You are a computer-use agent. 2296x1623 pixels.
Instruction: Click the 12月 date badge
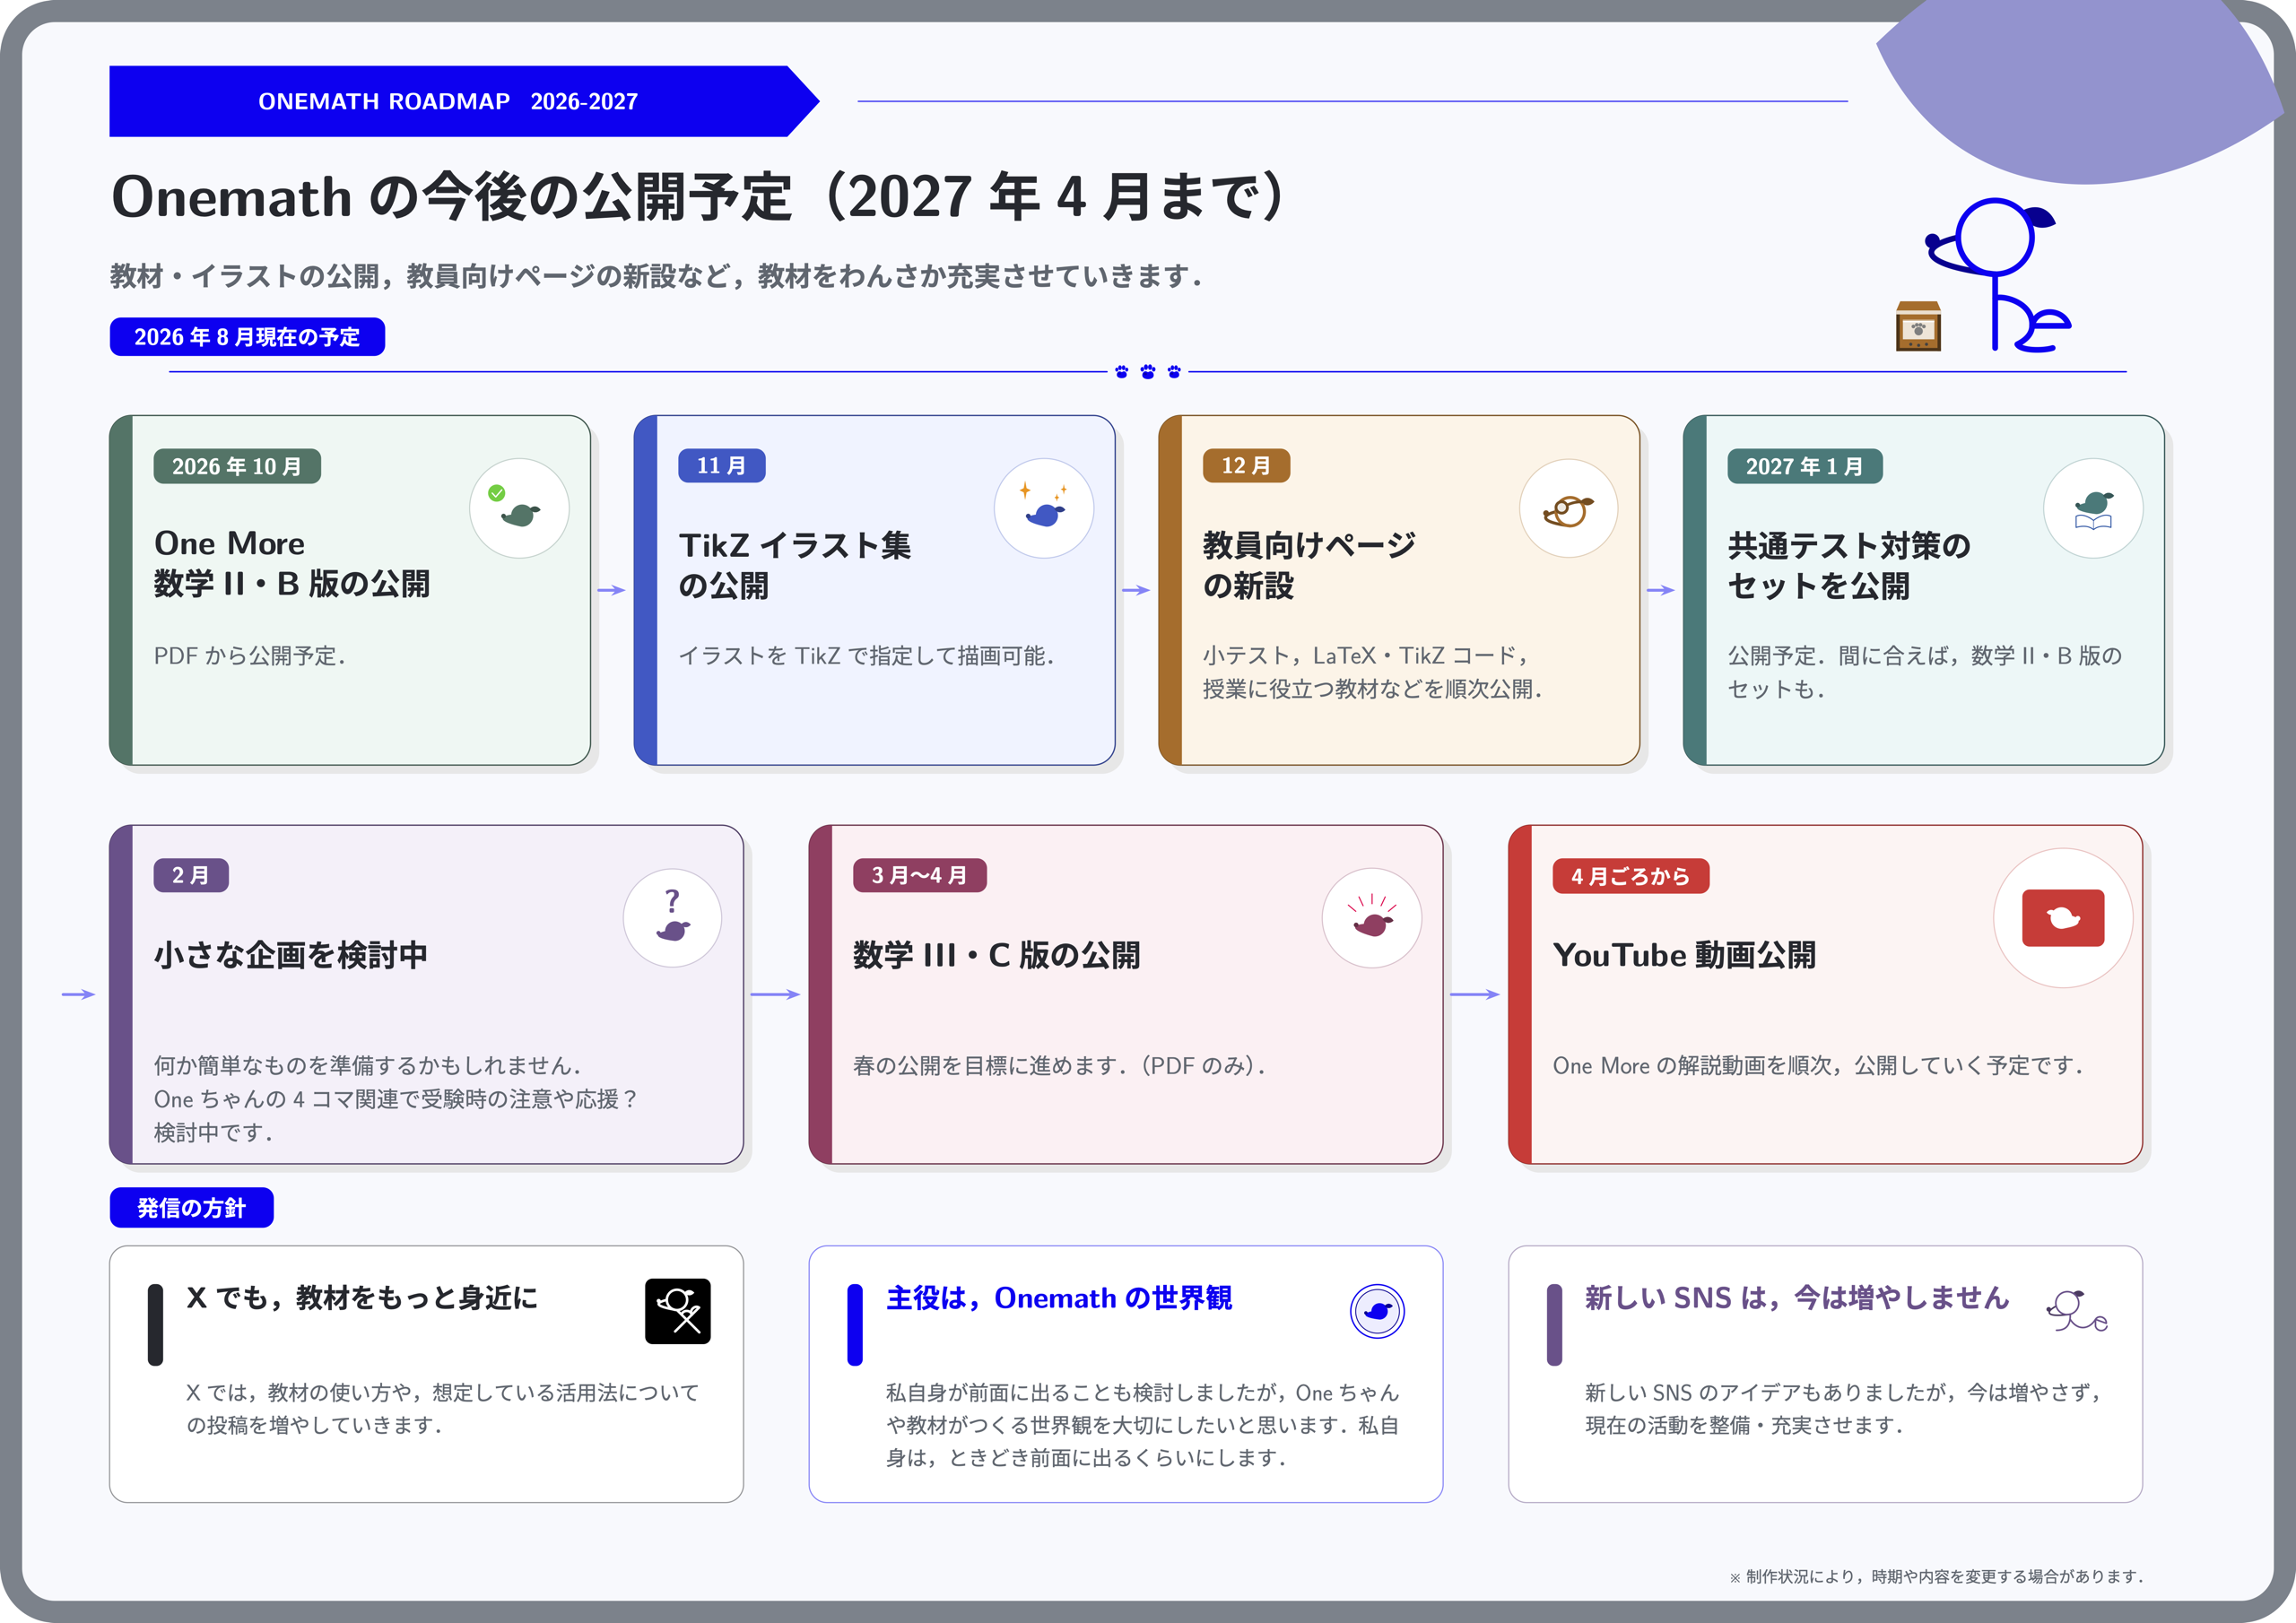[1246, 465]
